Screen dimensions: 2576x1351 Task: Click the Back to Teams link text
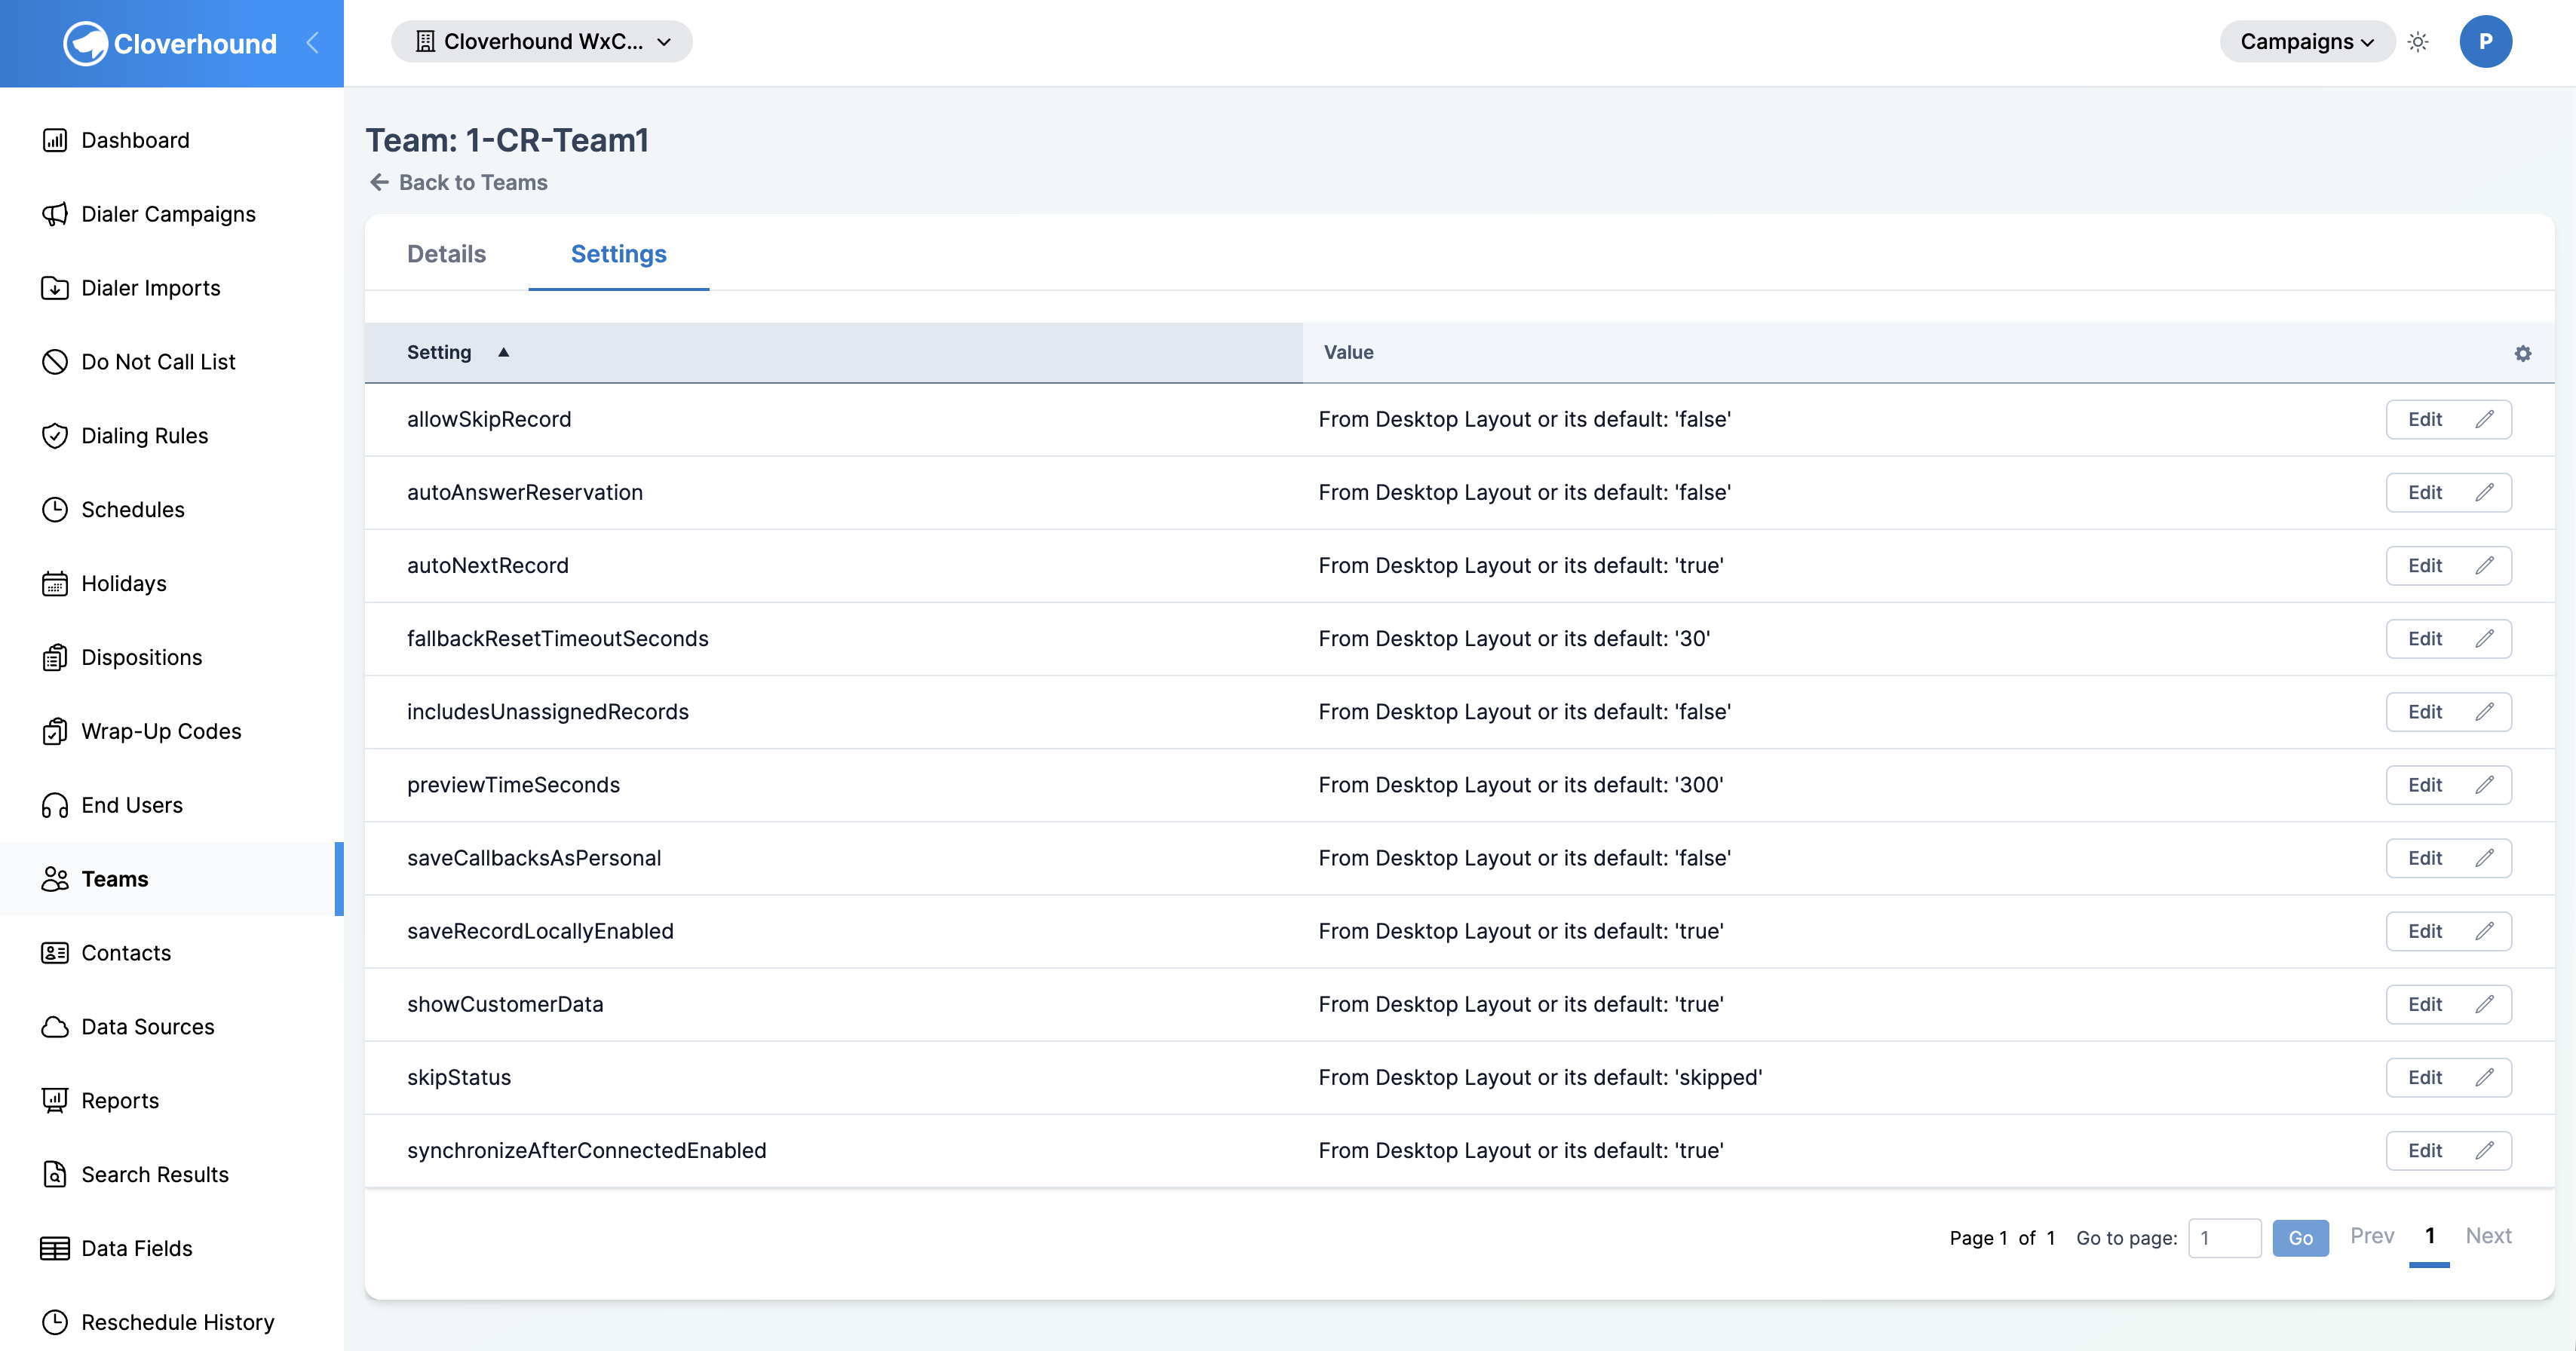[x=473, y=182]
